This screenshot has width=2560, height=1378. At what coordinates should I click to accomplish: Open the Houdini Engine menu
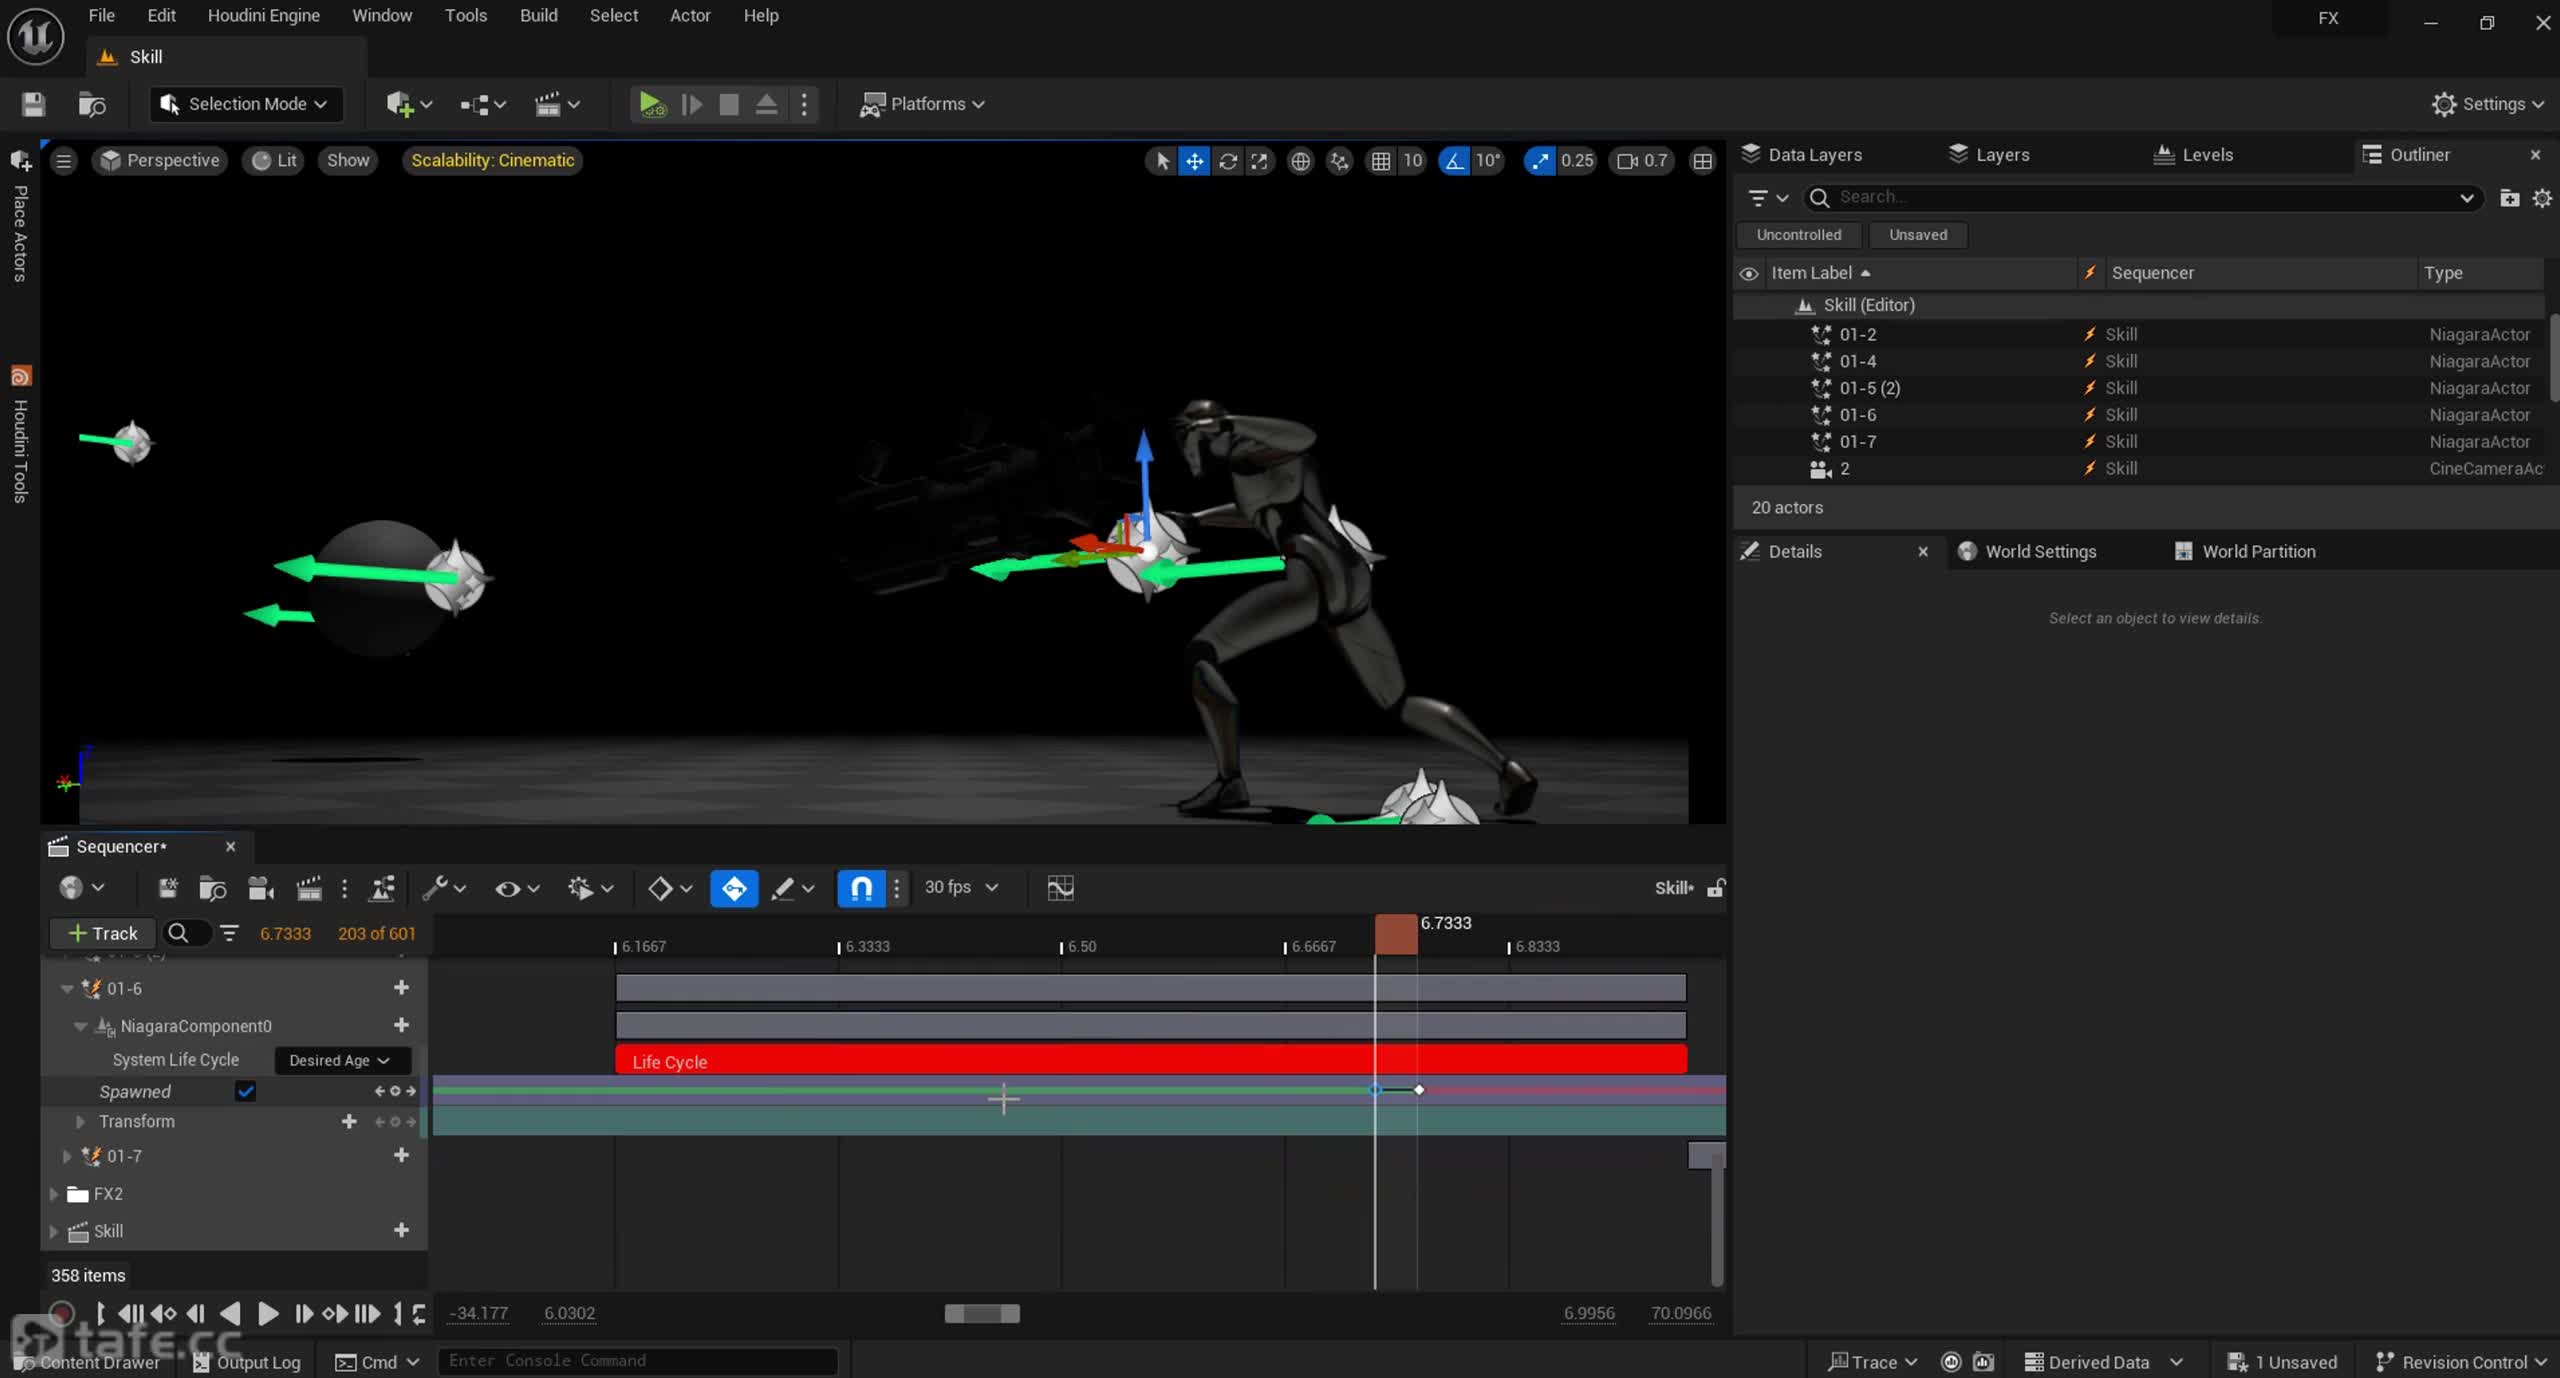pos(263,15)
